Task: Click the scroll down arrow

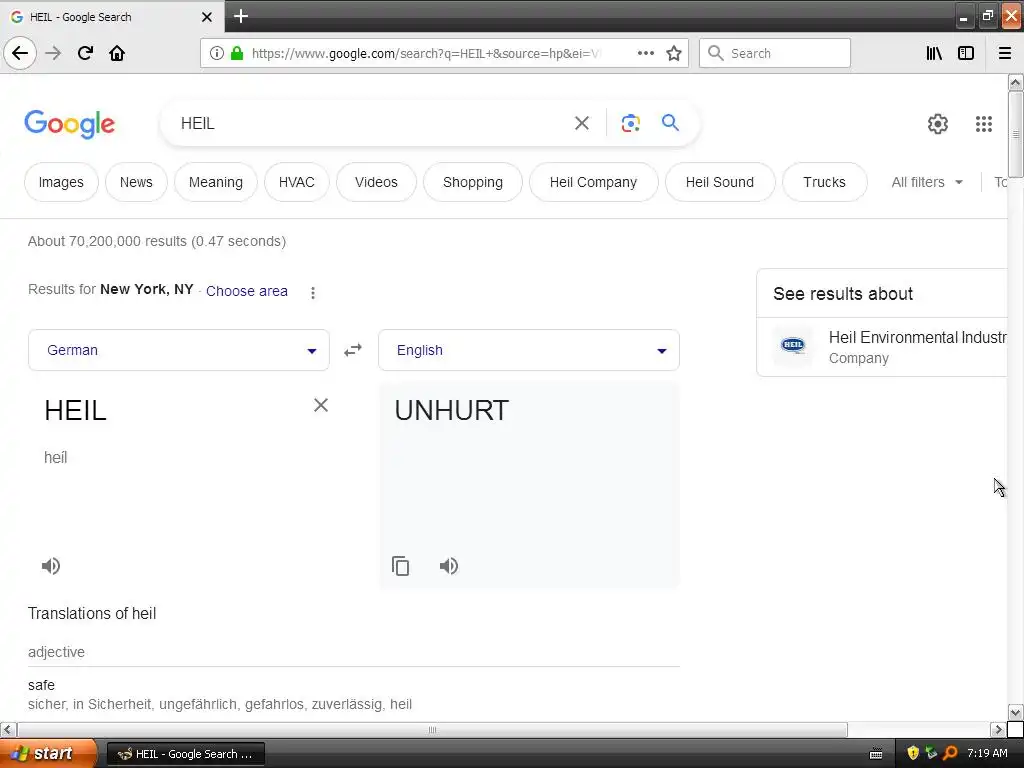Action: [x=1015, y=712]
